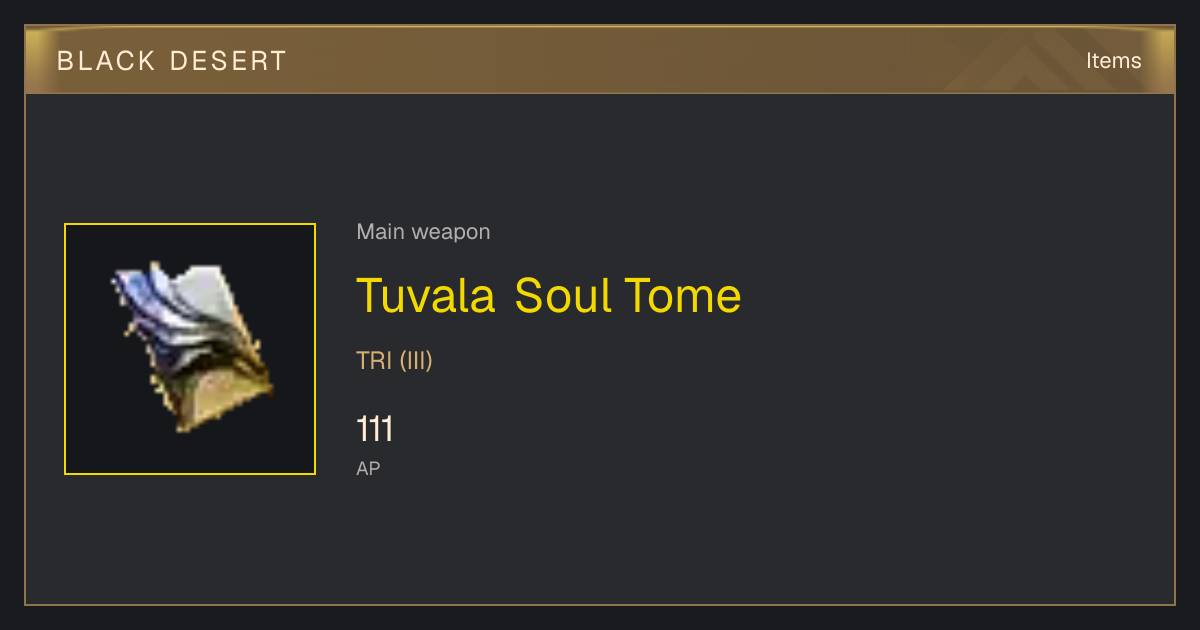1200x630 pixels.
Task: Click the word Soul in the title
Action: pyautogui.click(x=562, y=295)
